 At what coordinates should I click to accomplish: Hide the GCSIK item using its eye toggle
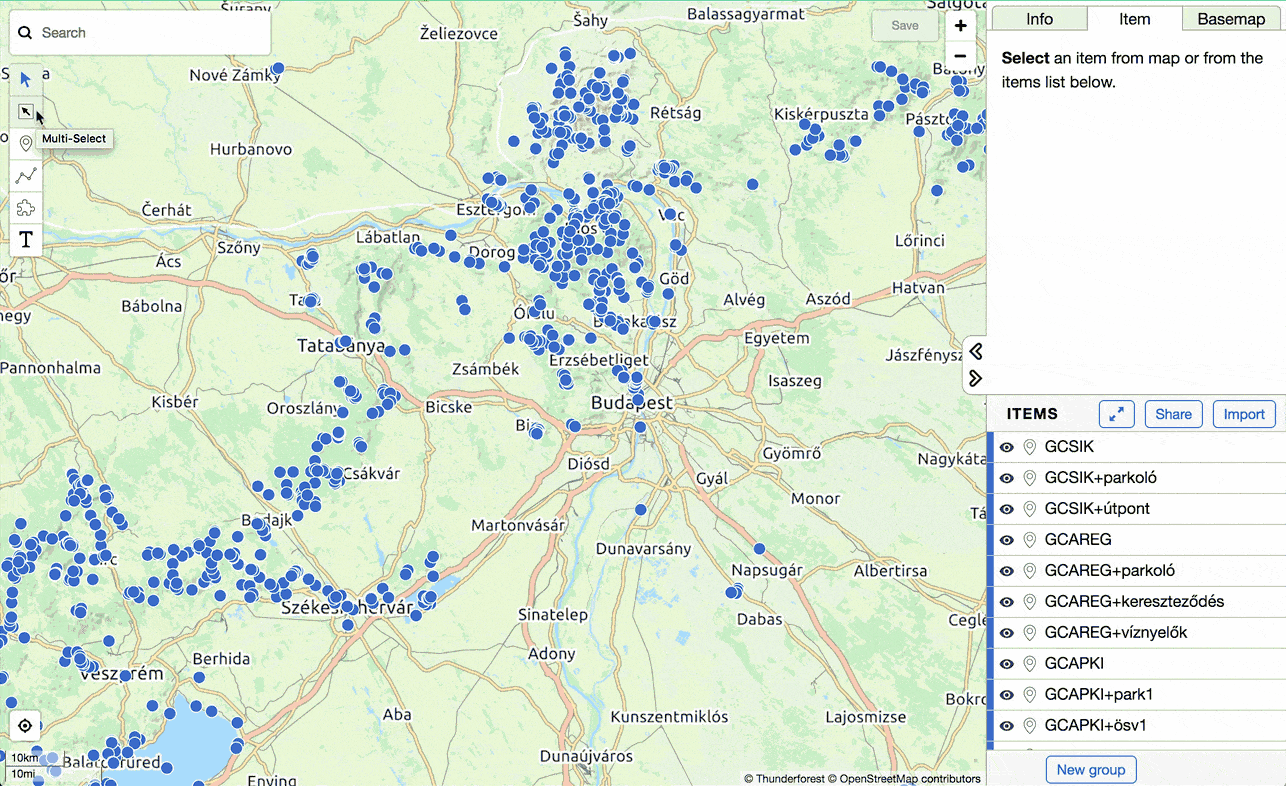[1007, 447]
